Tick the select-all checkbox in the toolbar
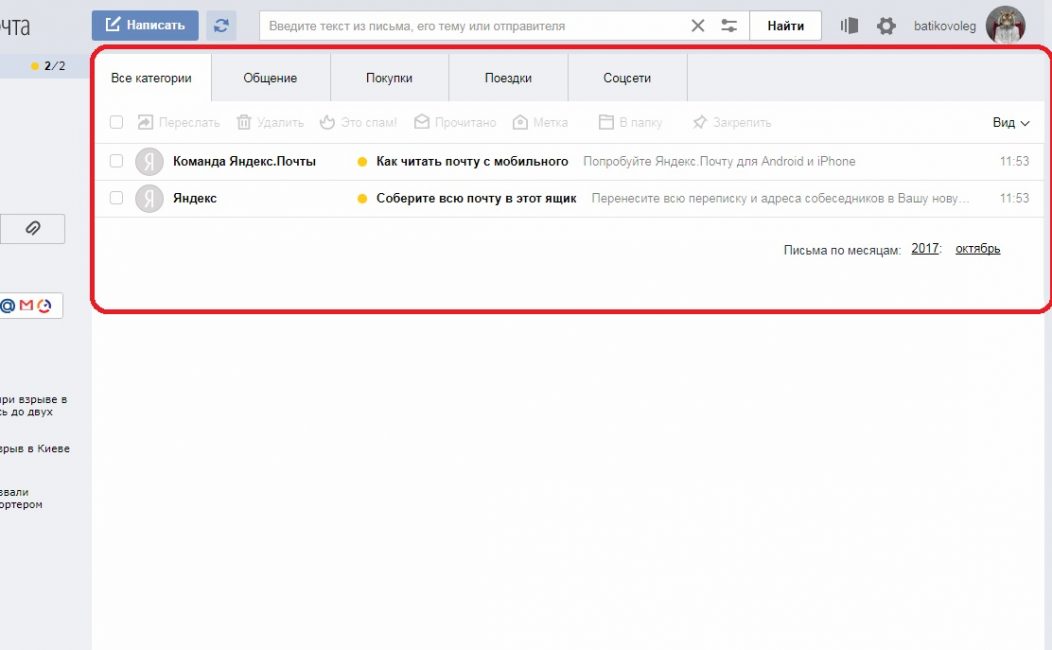The width and height of the screenshot is (1052, 650). (116, 122)
